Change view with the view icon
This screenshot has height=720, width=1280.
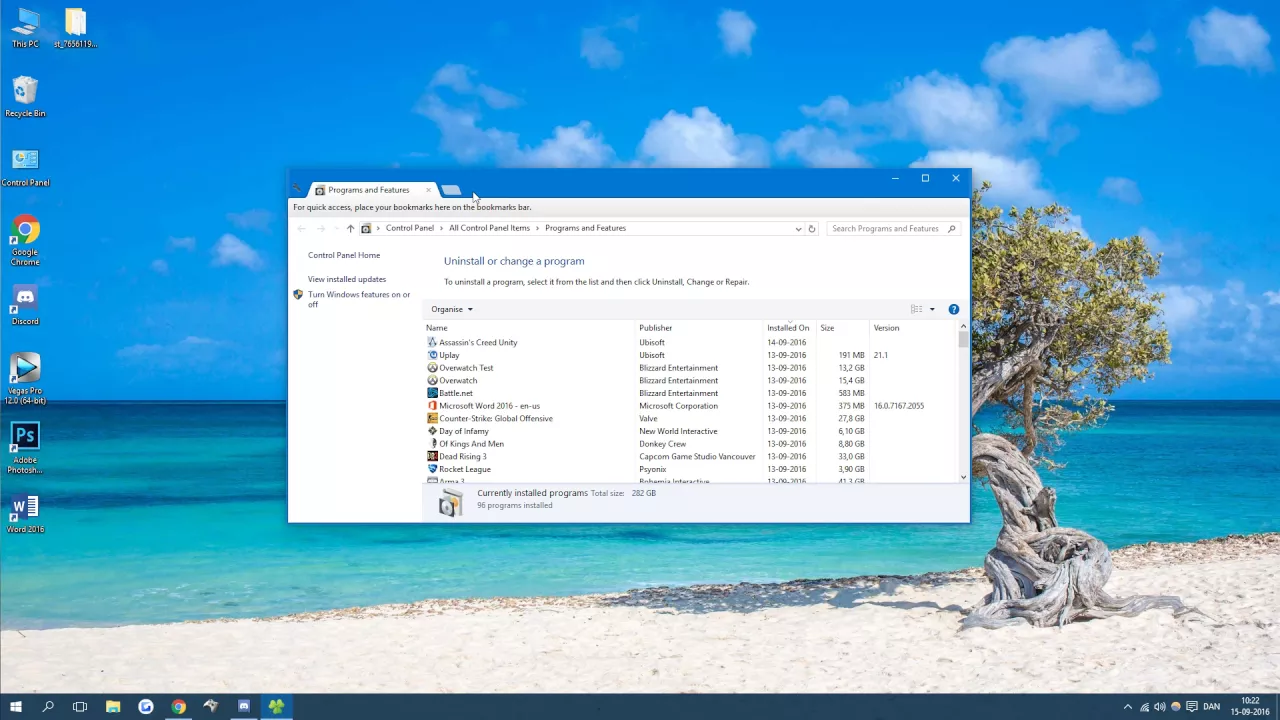tap(916, 309)
